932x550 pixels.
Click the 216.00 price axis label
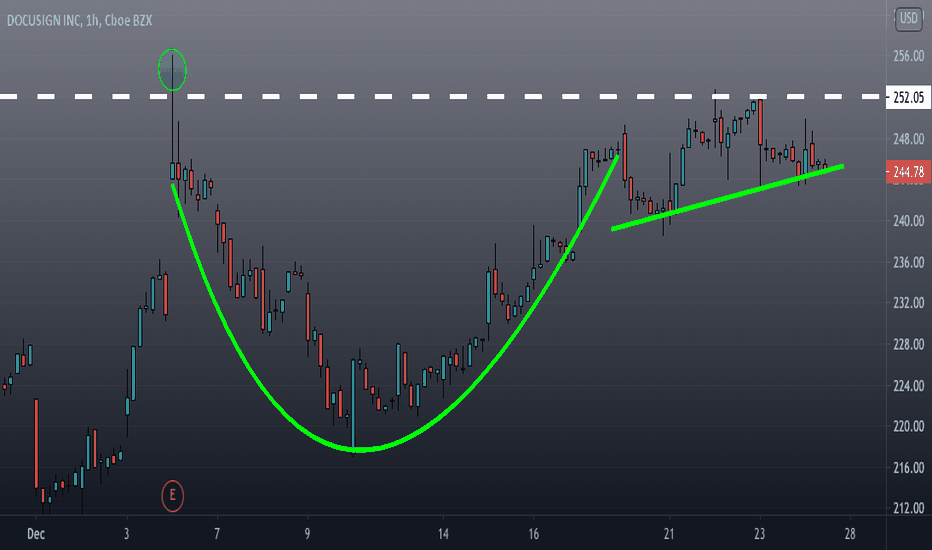point(908,468)
